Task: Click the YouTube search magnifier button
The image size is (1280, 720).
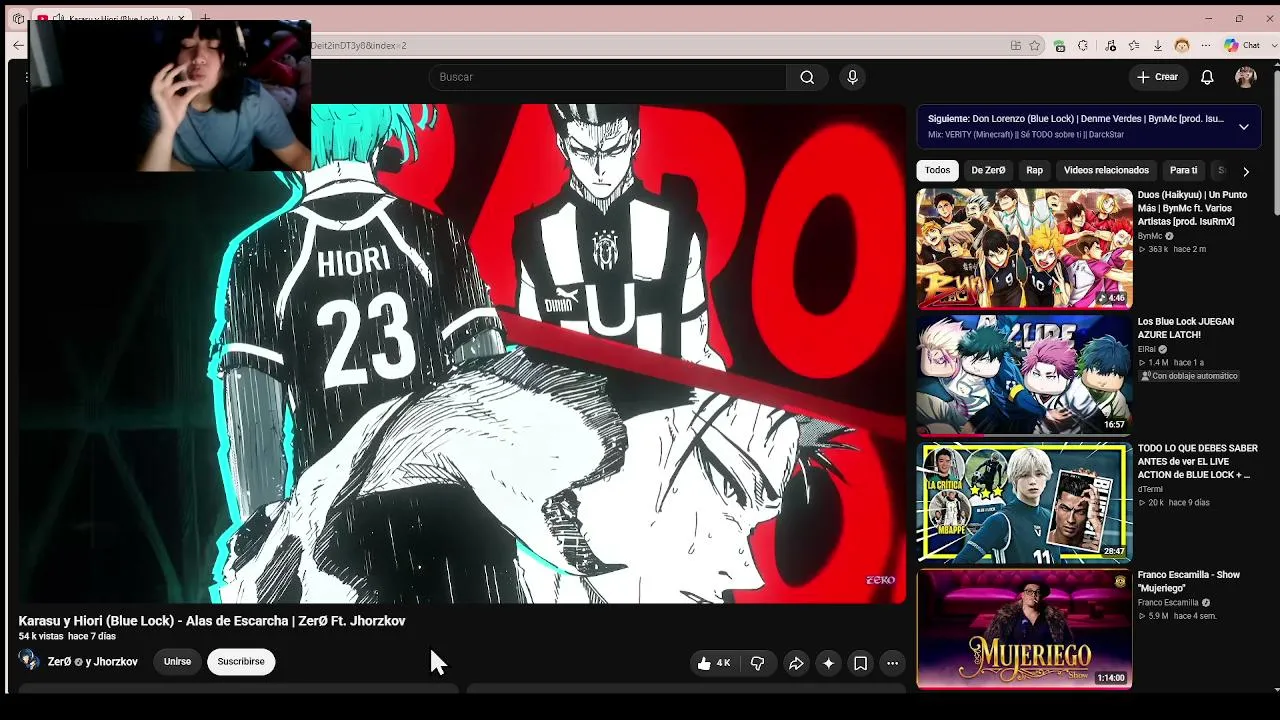Action: (807, 77)
